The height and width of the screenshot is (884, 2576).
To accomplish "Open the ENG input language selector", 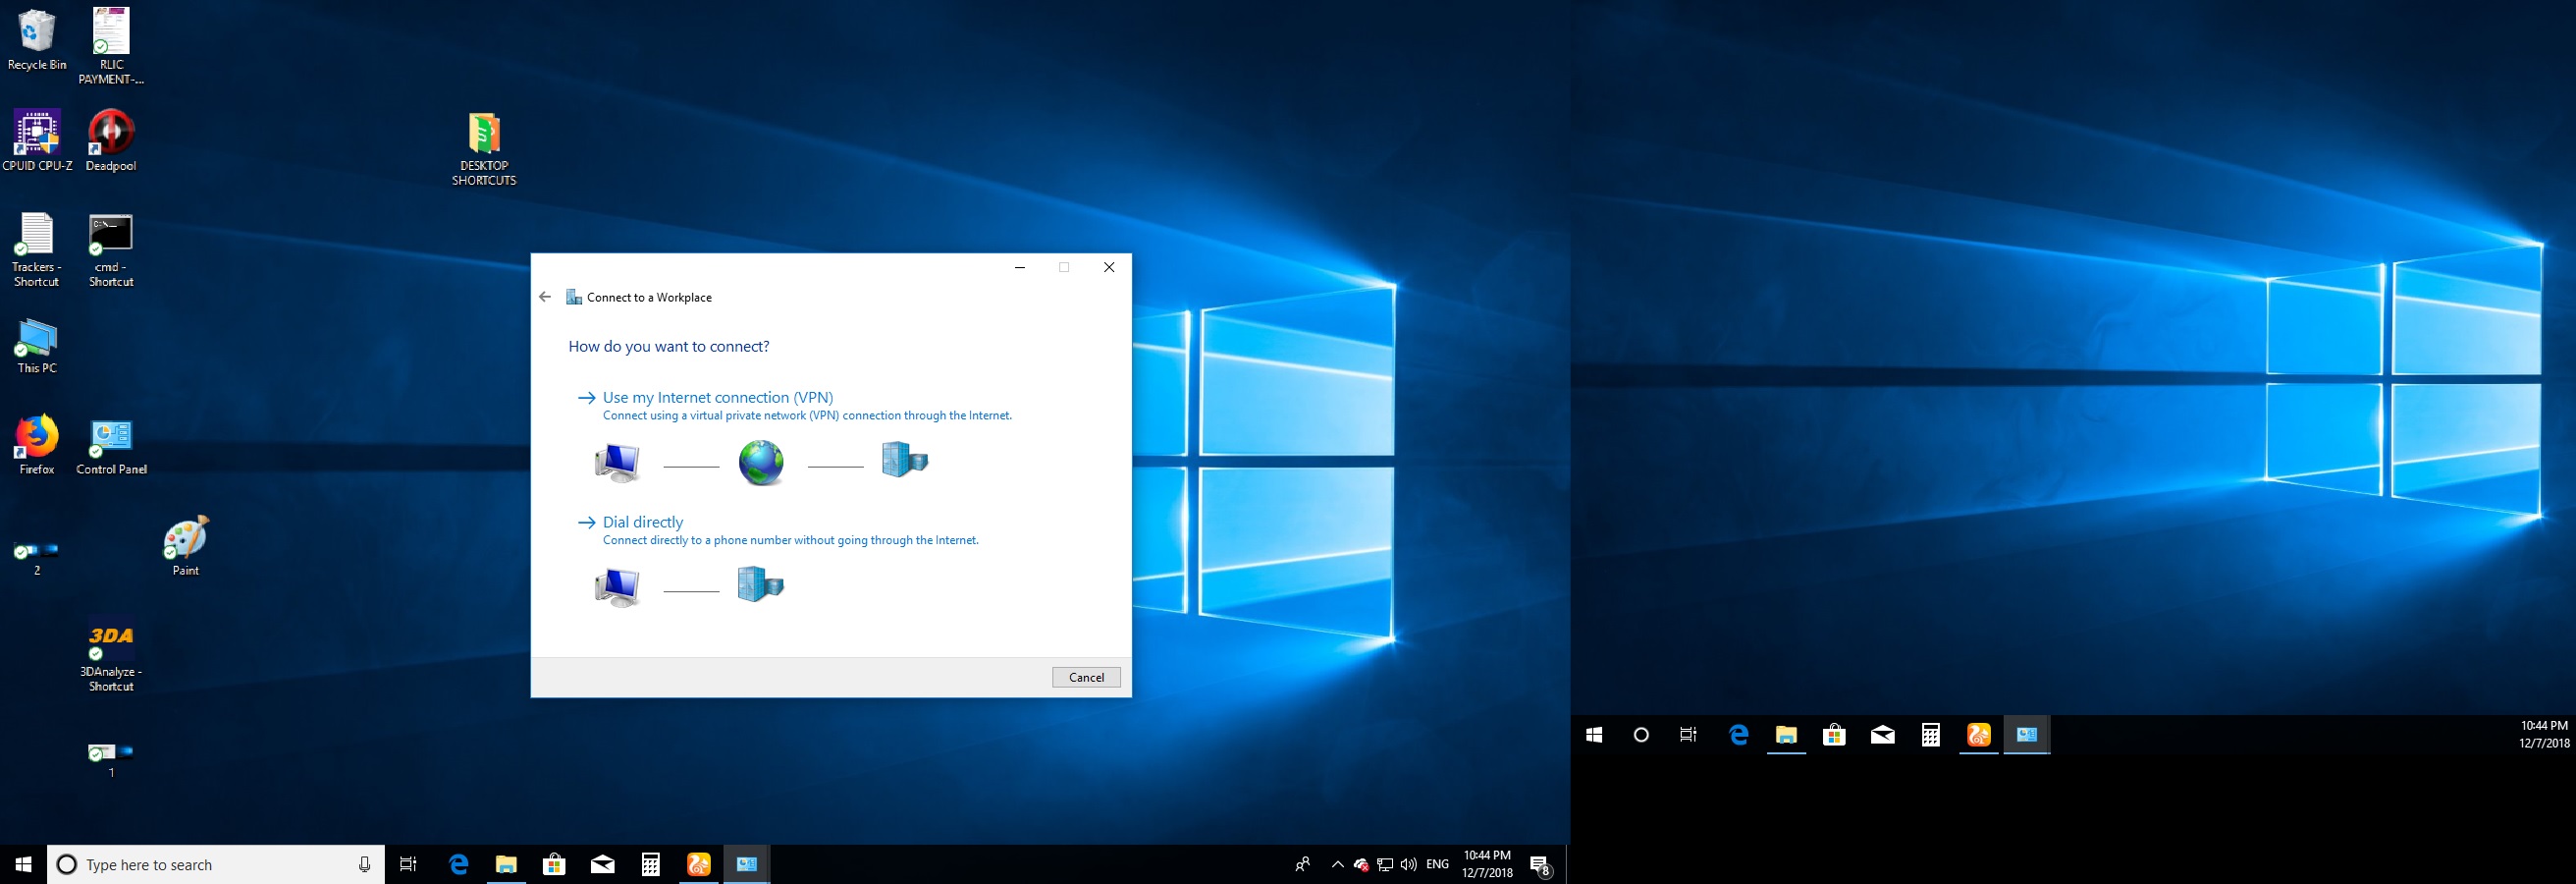I will click(x=1437, y=865).
